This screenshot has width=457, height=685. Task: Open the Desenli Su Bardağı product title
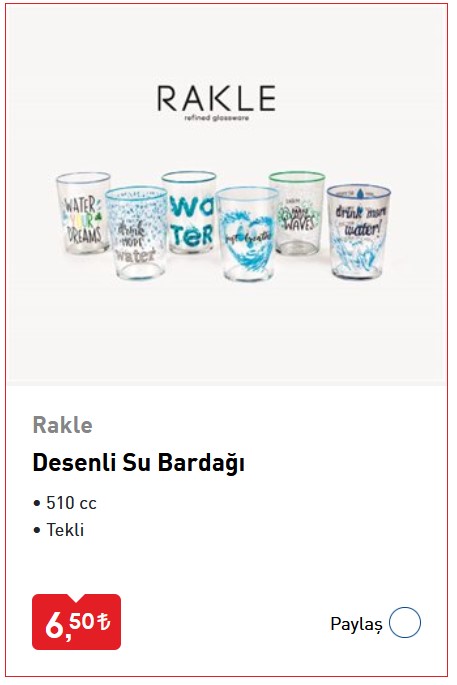(138, 462)
